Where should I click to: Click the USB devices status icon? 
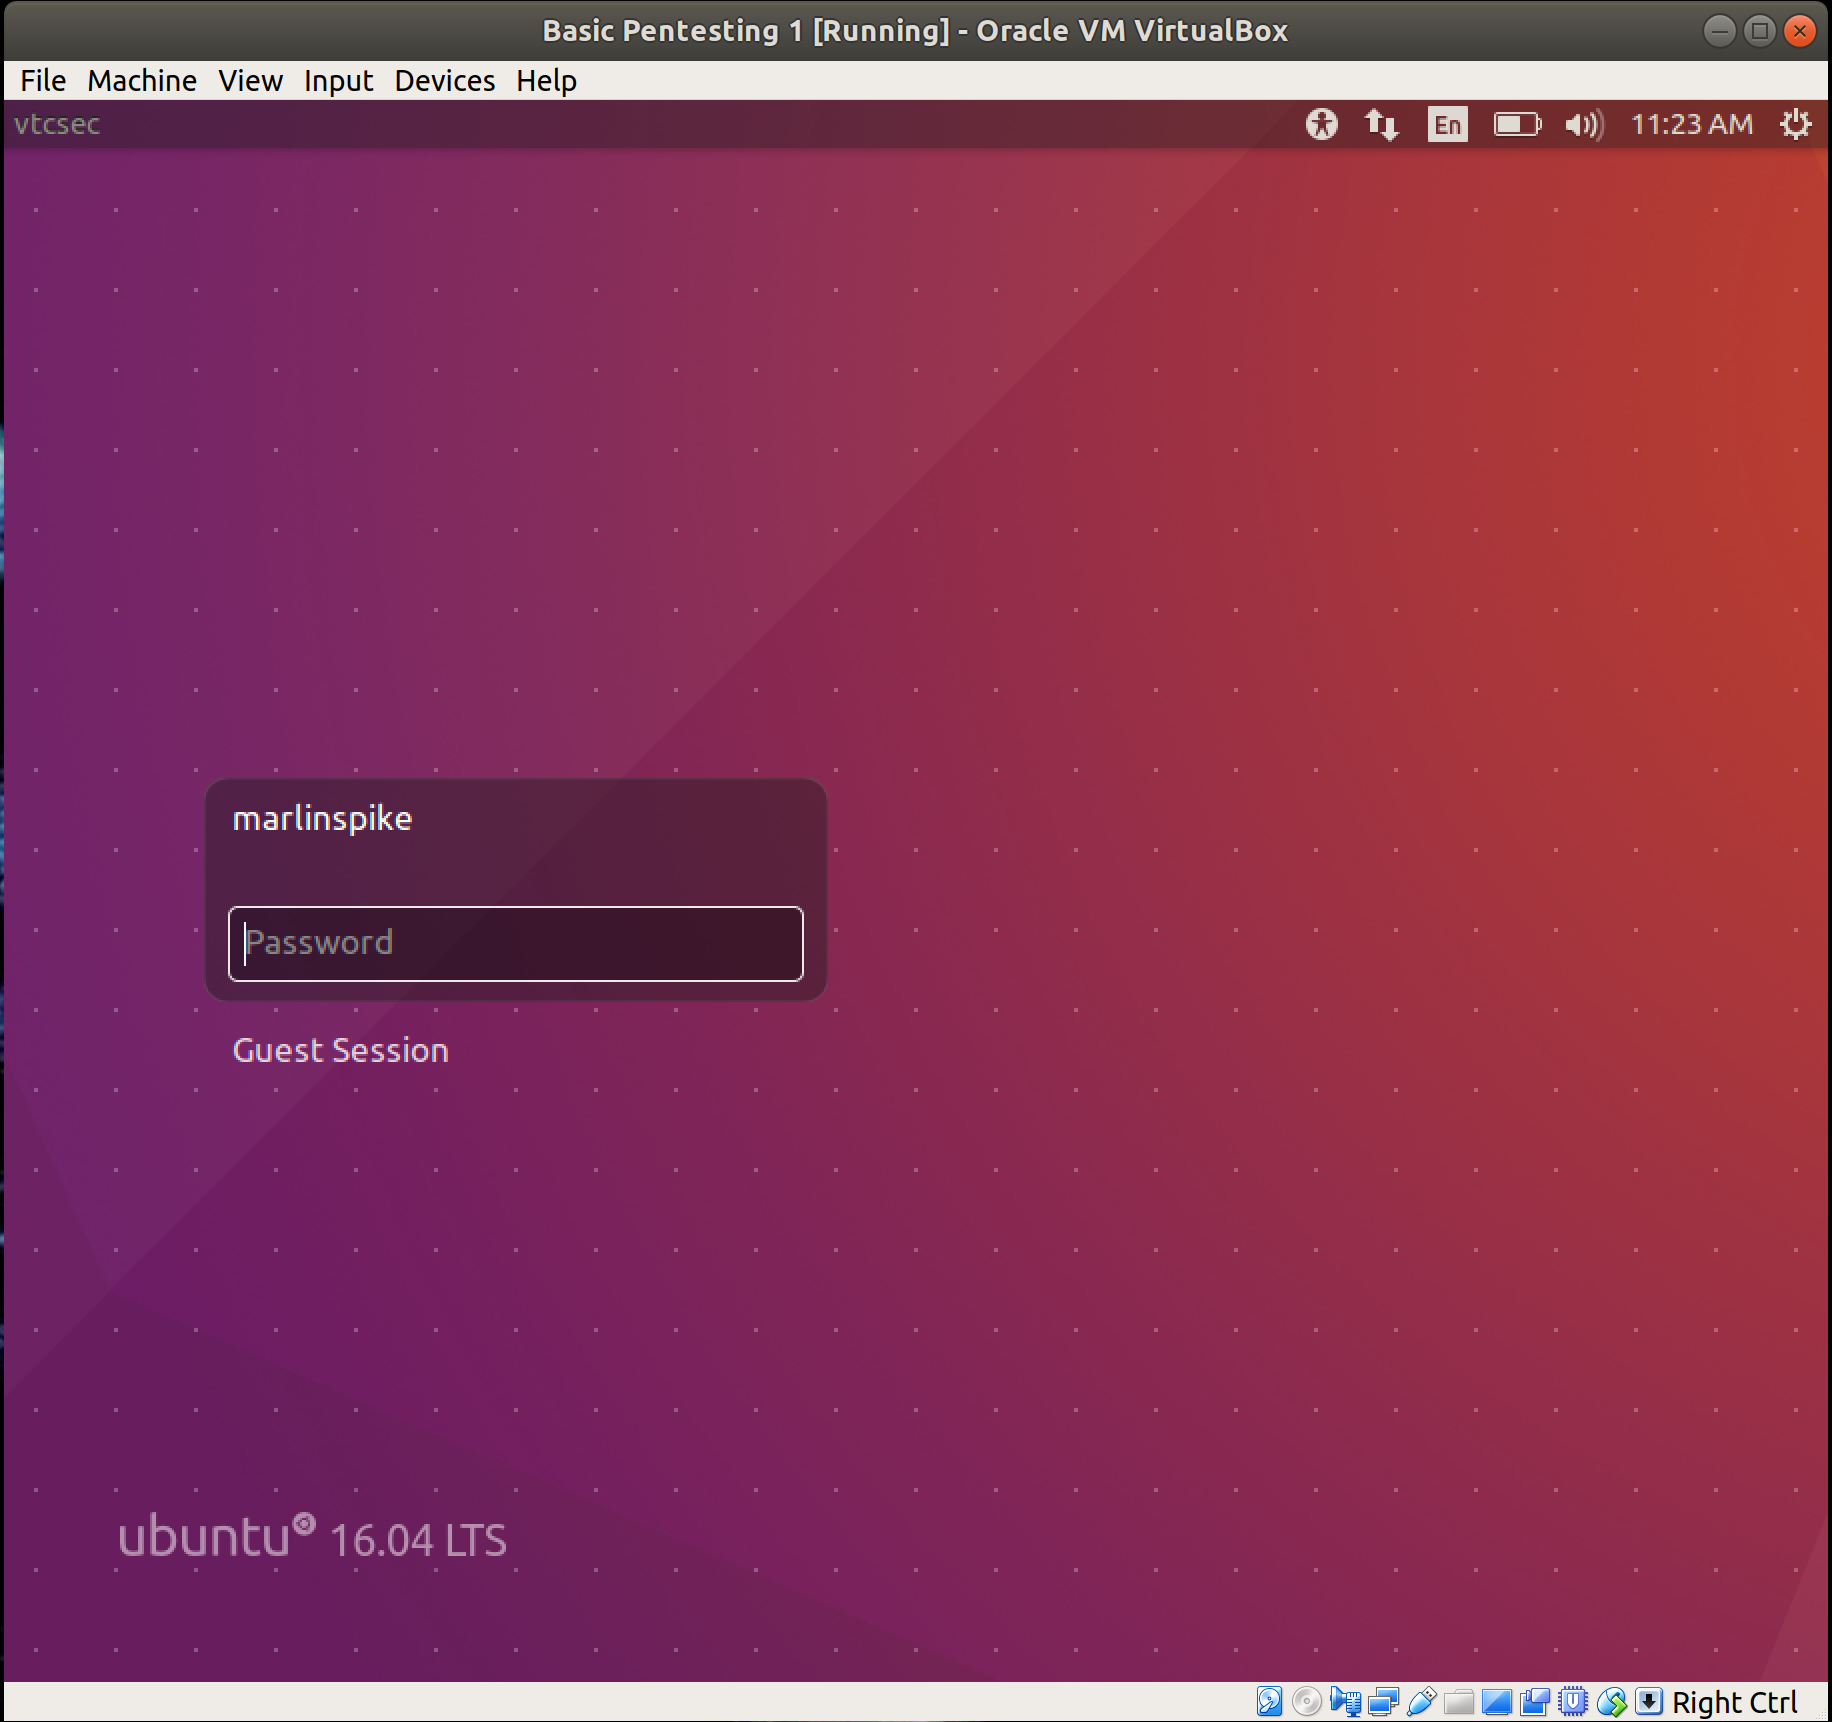1421,1701
